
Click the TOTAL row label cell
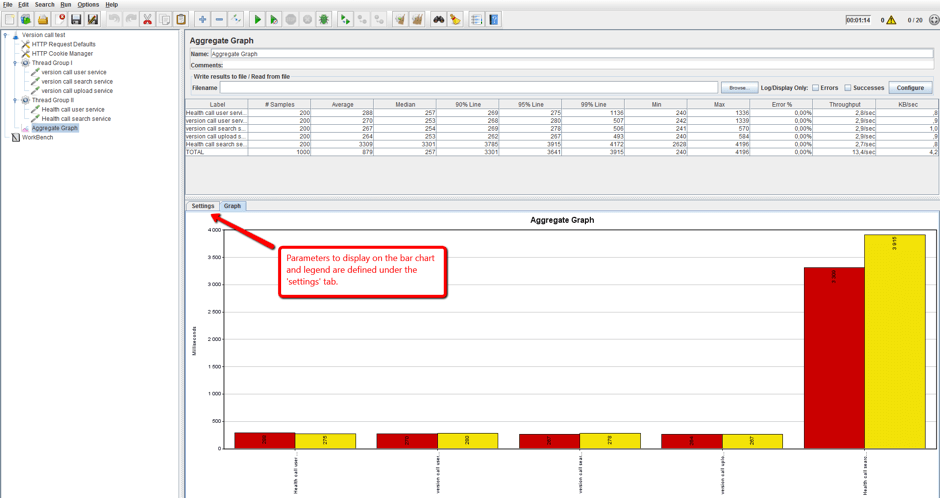[x=216, y=152]
